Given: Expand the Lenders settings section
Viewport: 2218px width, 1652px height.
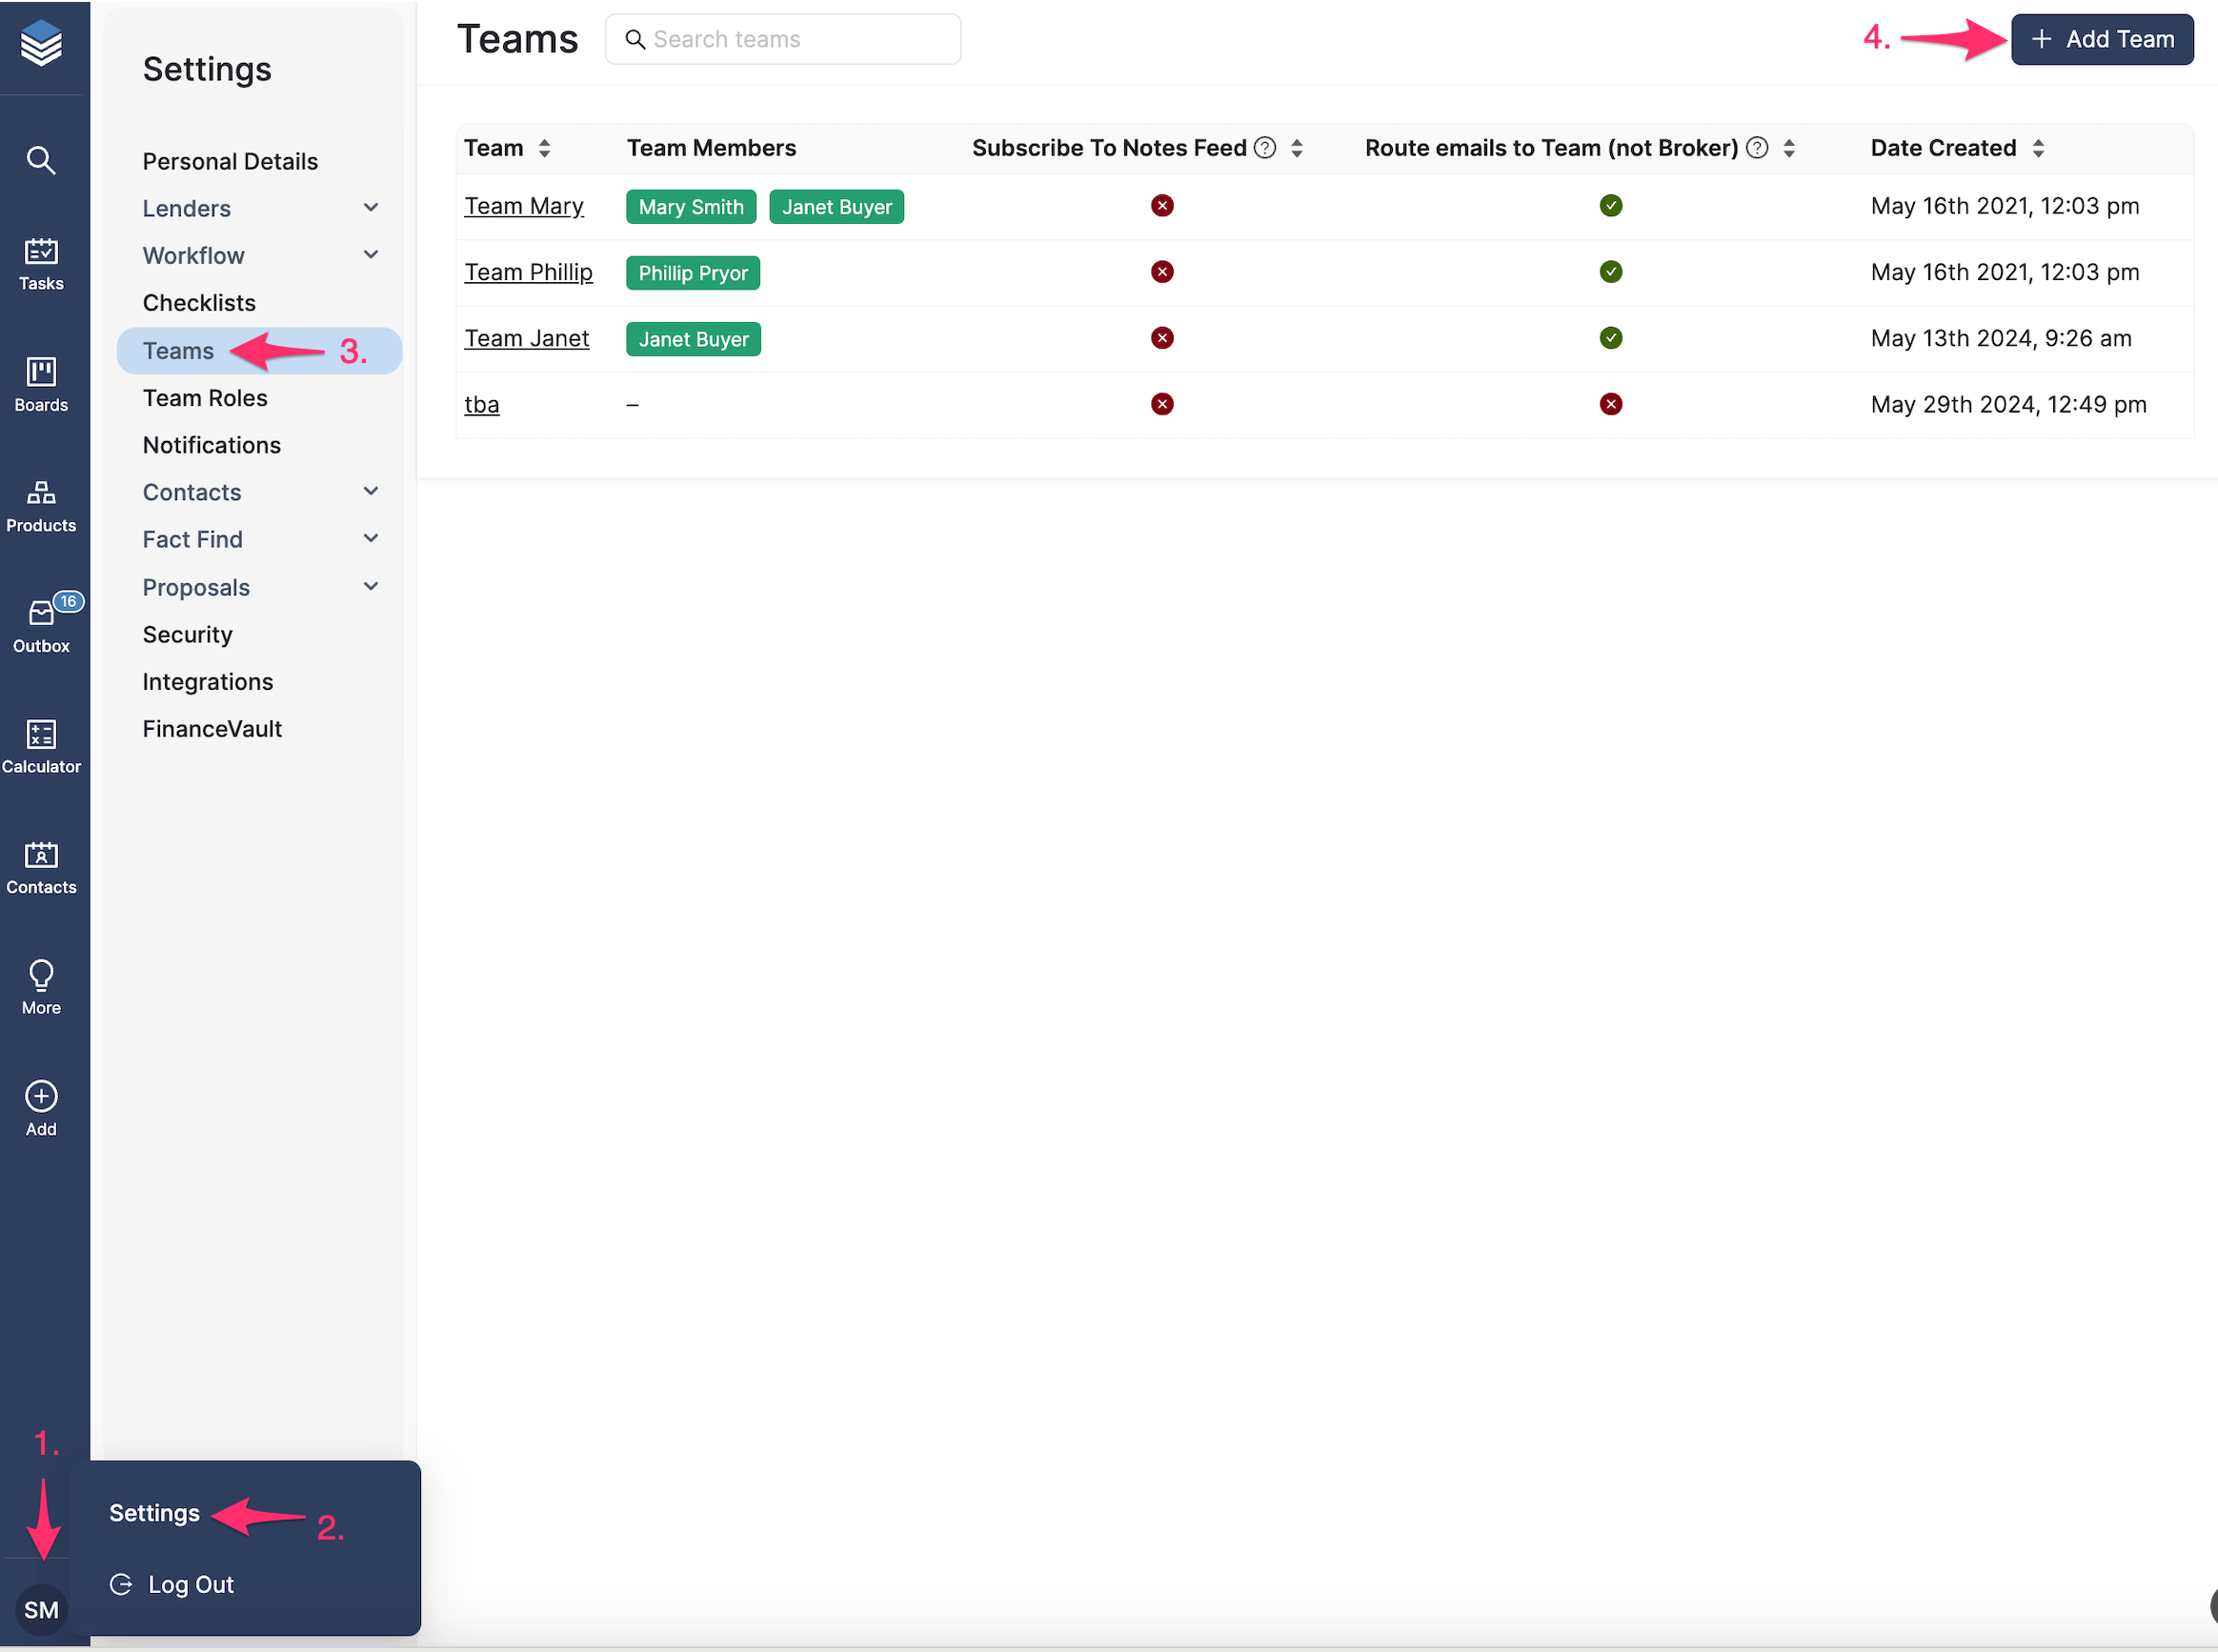Looking at the screenshot, I should (x=371, y=208).
